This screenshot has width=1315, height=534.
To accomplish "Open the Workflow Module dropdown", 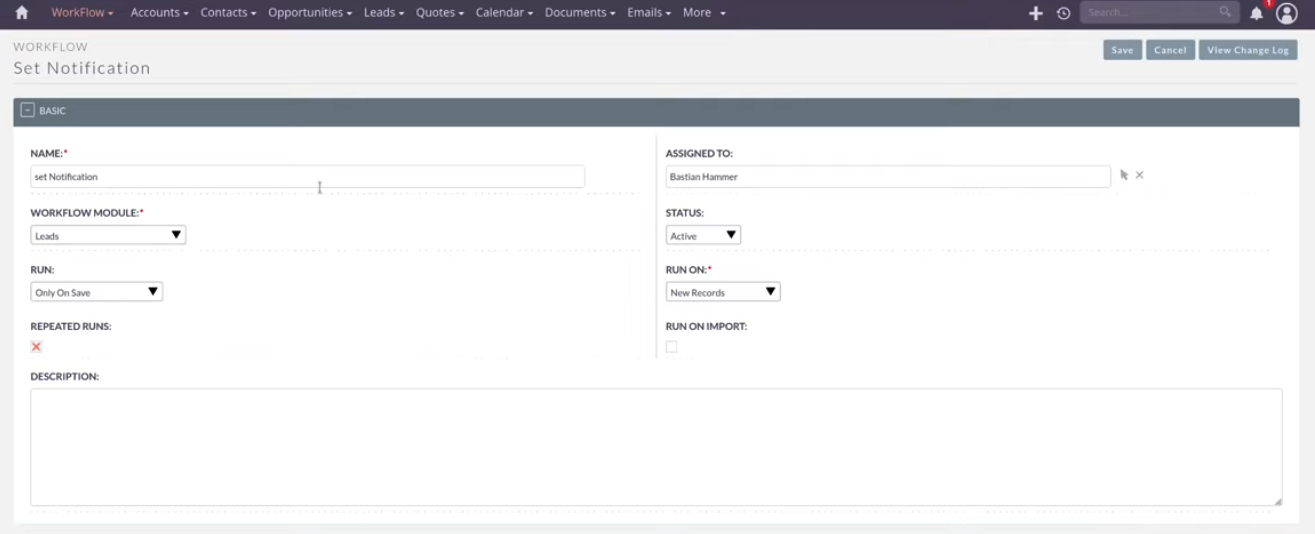I will click(x=108, y=235).
